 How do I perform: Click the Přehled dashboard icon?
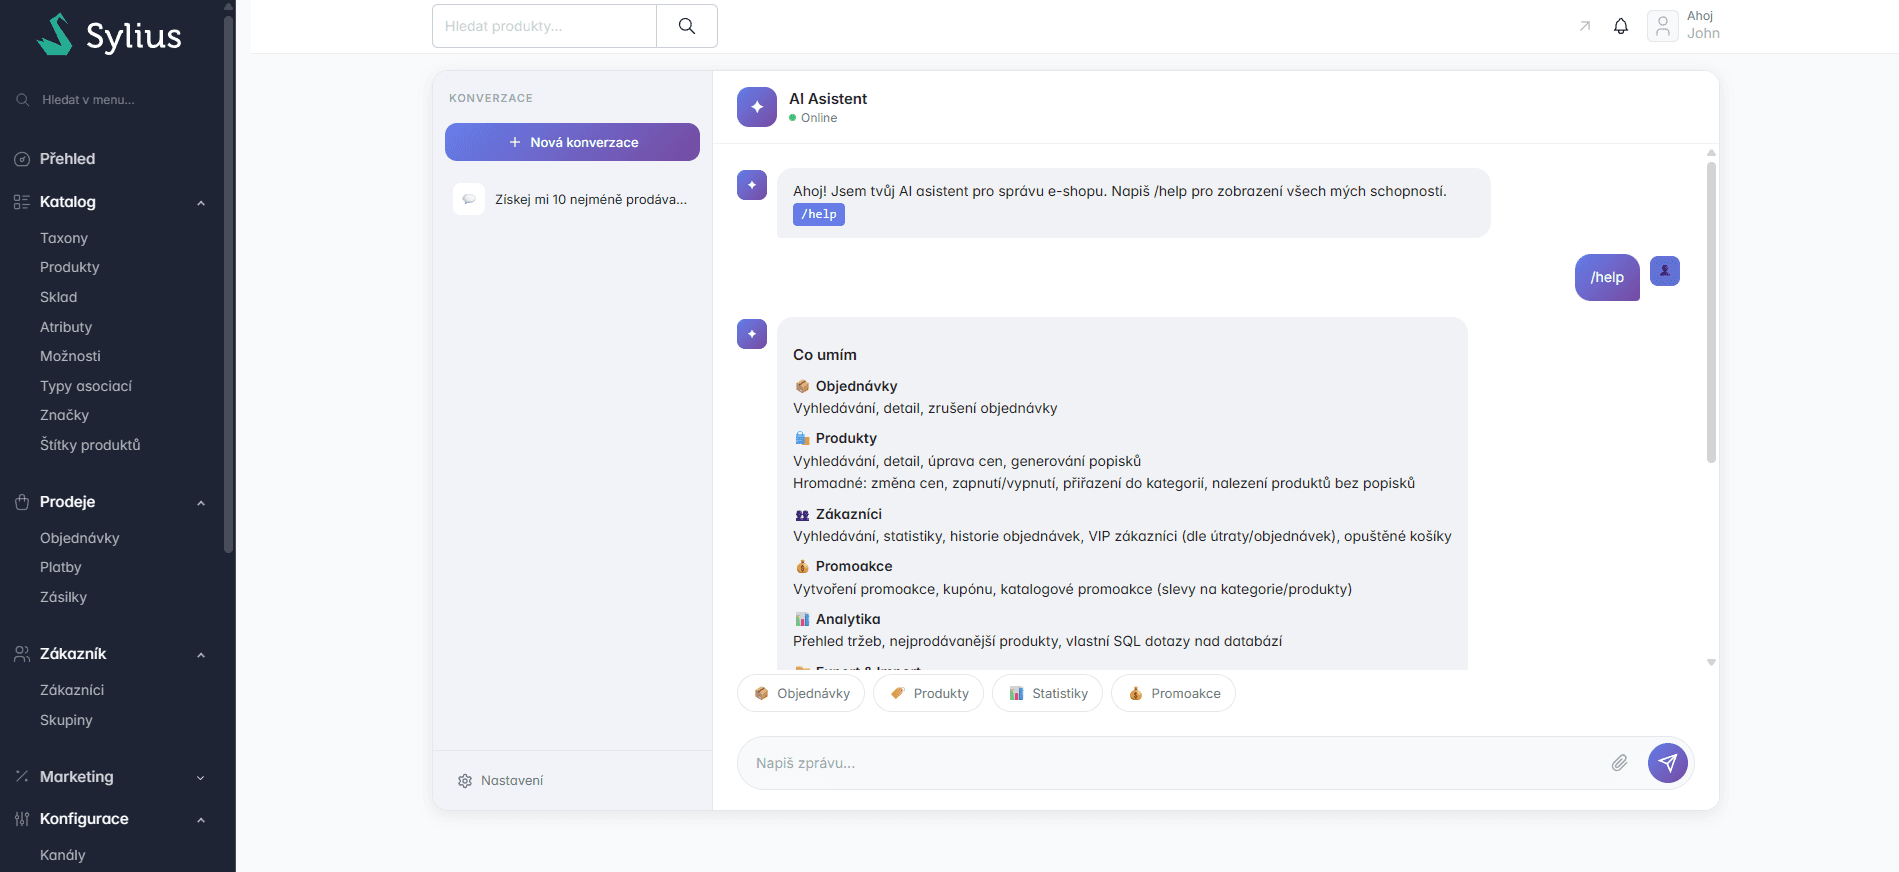click(x=22, y=159)
